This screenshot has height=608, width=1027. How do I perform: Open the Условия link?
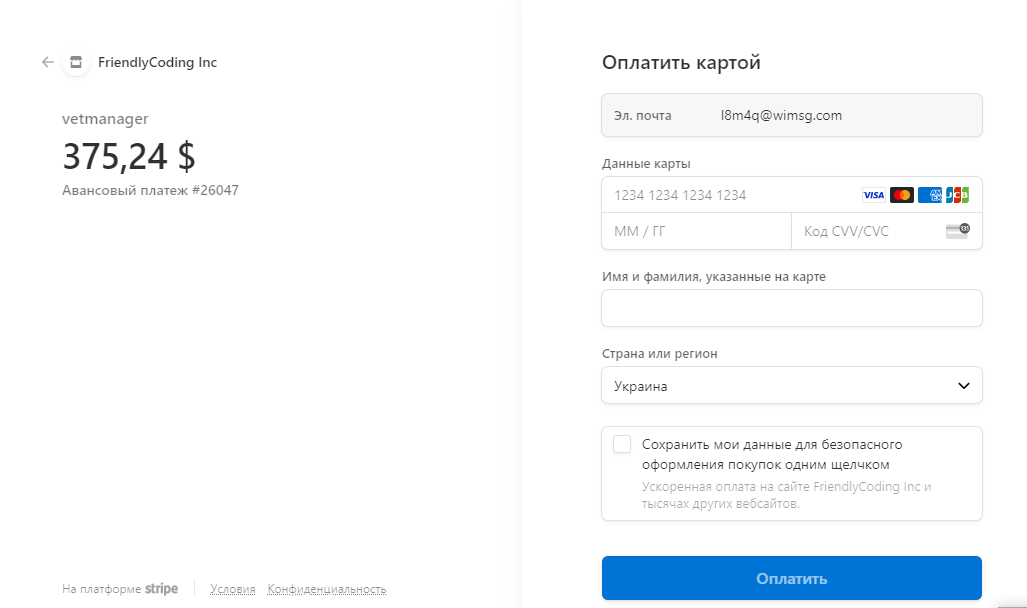pos(233,589)
